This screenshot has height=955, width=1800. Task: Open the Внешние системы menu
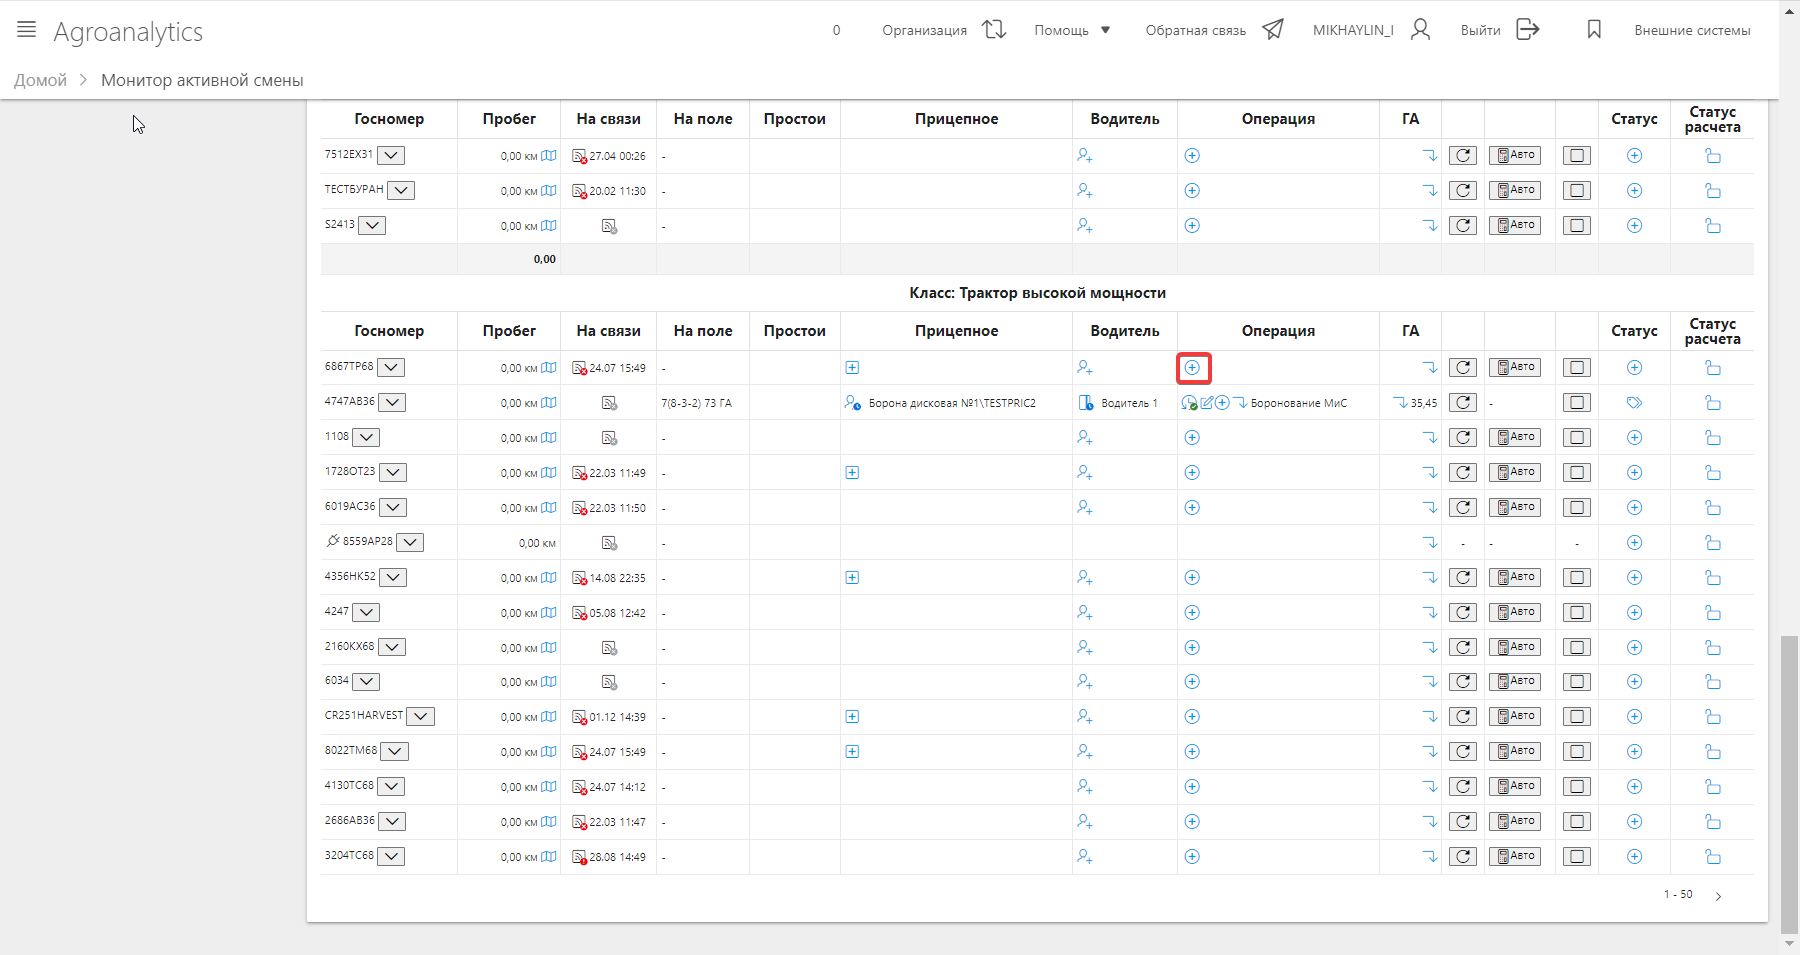point(1692,30)
